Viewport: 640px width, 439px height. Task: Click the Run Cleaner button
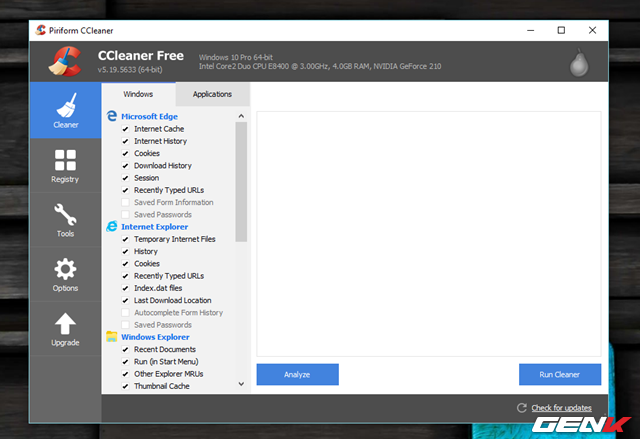[x=559, y=374]
